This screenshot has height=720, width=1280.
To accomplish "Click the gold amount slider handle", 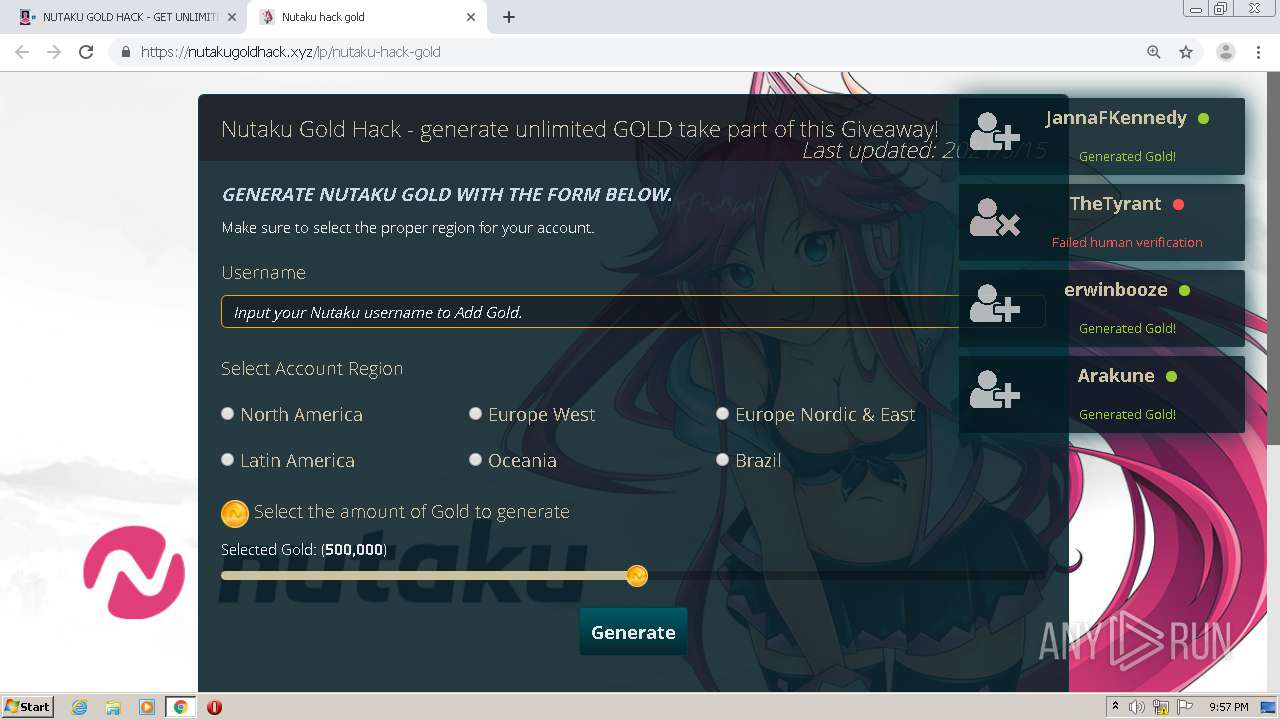I will (637, 576).
